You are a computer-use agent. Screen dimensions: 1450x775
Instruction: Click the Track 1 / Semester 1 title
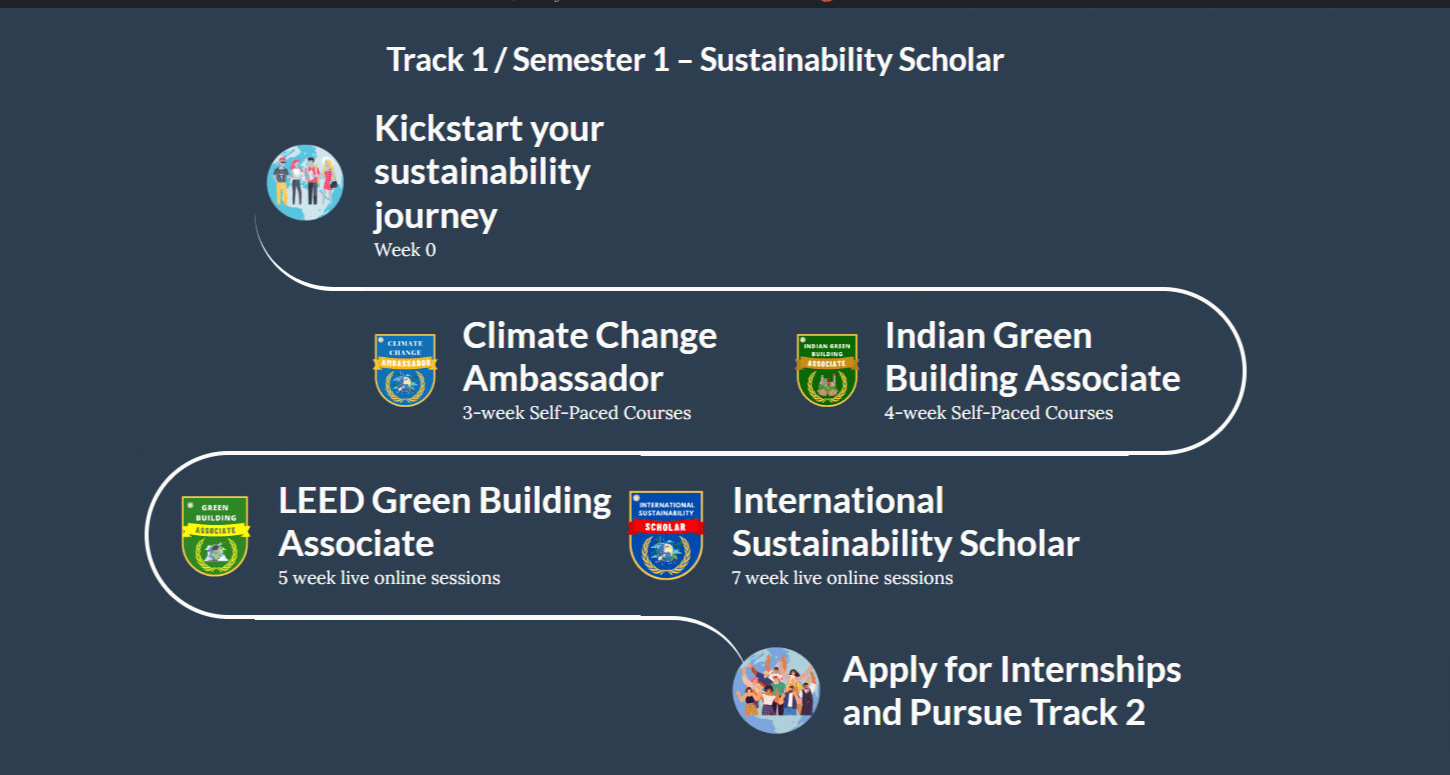pos(695,60)
